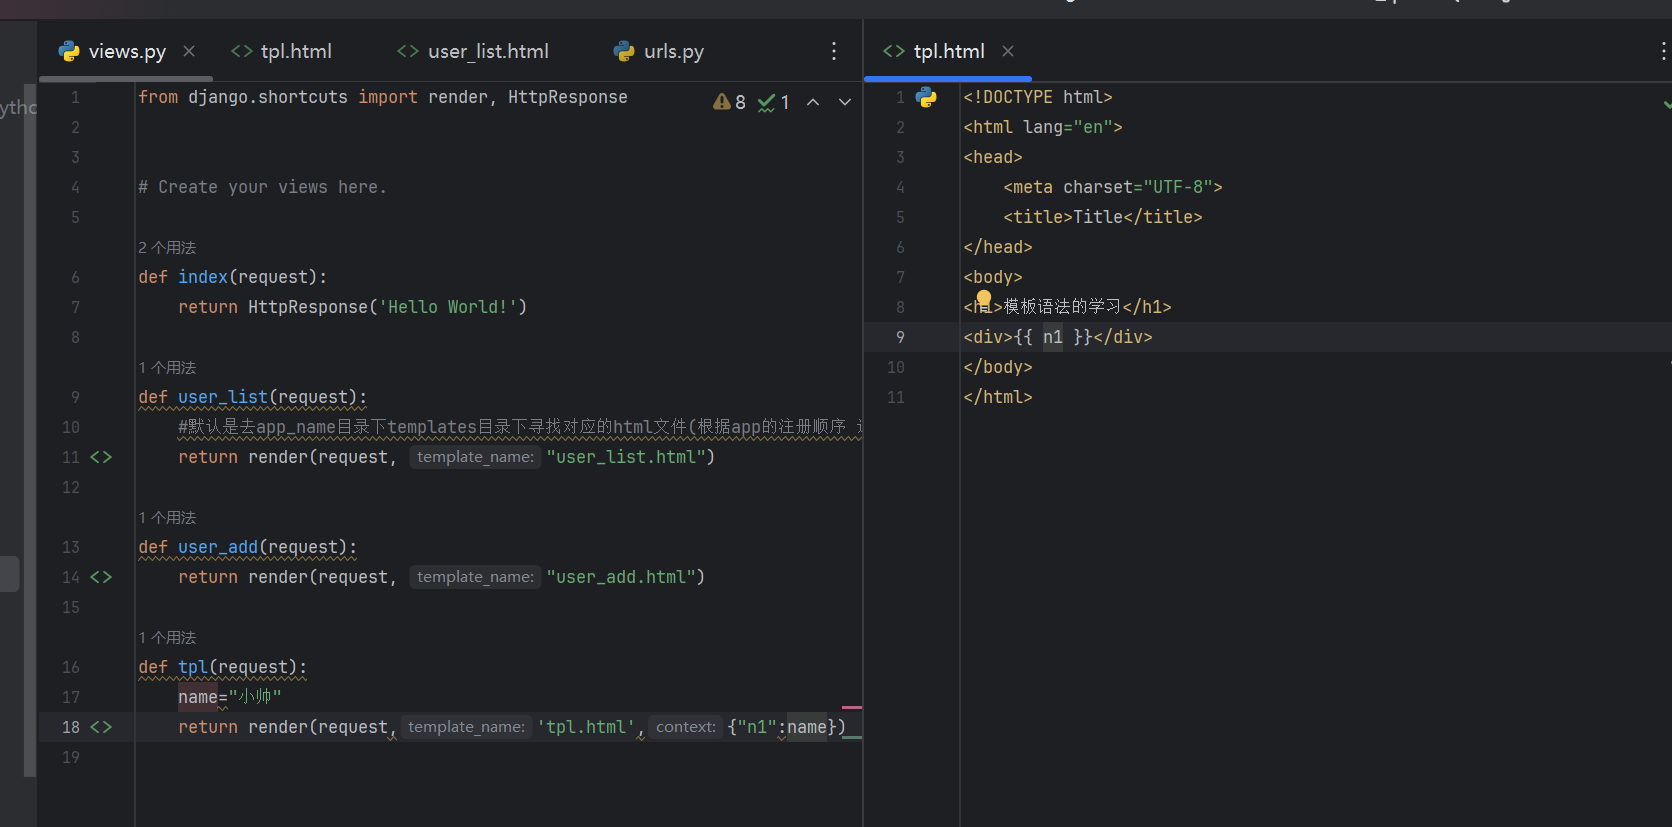Click template_name hint on line 14
Viewport: 1672px width, 827px height.
click(475, 577)
